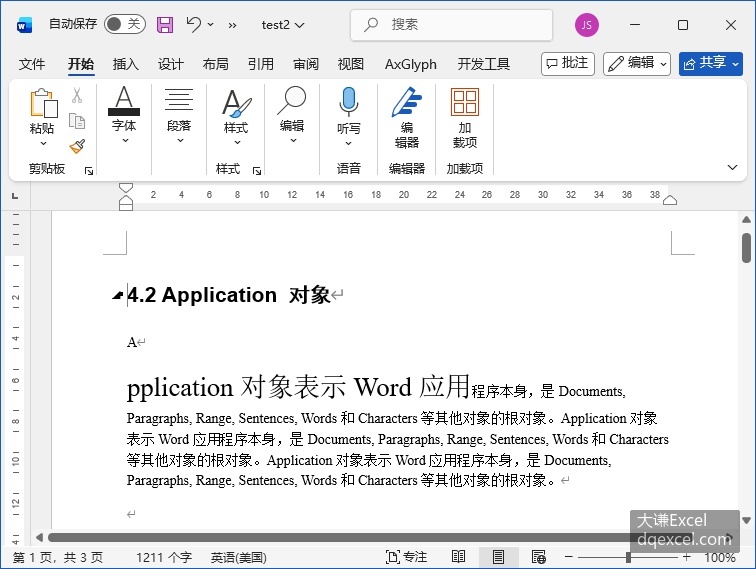756x569 pixels.
Task: Click the page count status 第 1 页, 共 3 页
Action: 58,558
